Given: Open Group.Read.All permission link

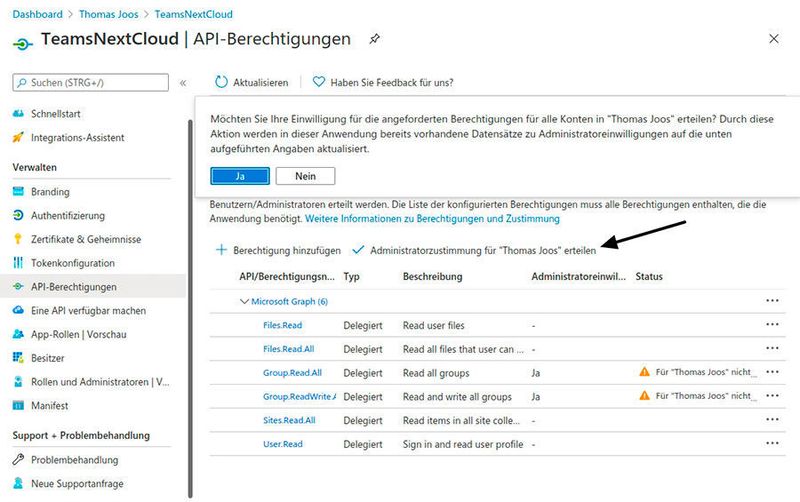Looking at the screenshot, I should tap(292, 372).
